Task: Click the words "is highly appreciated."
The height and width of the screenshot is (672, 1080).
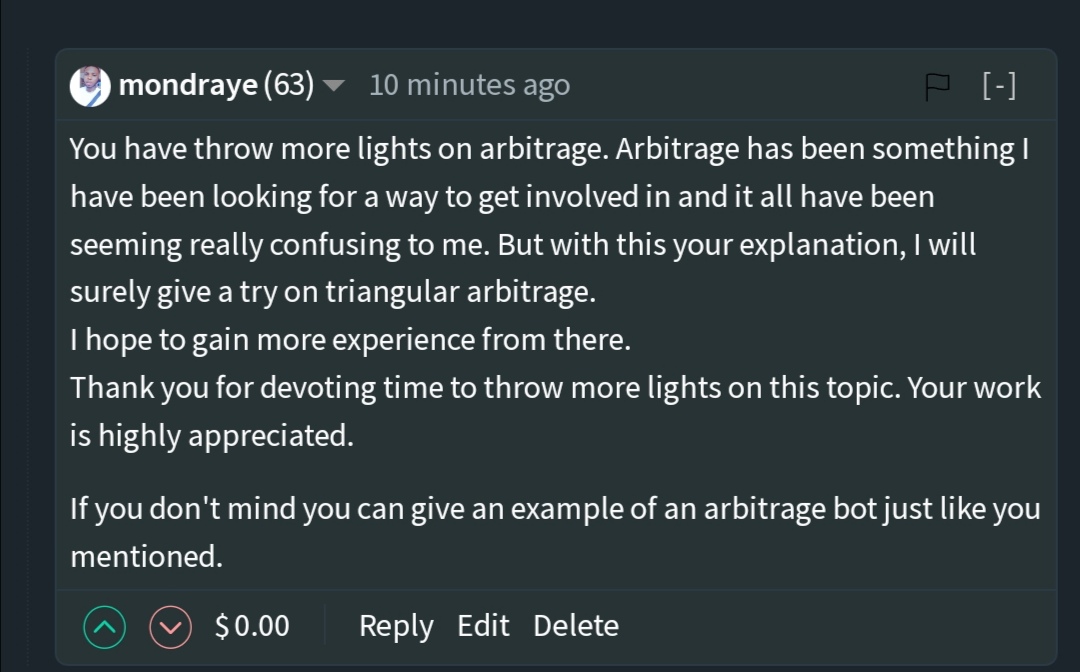Action: pyautogui.click(x=212, y=437)
